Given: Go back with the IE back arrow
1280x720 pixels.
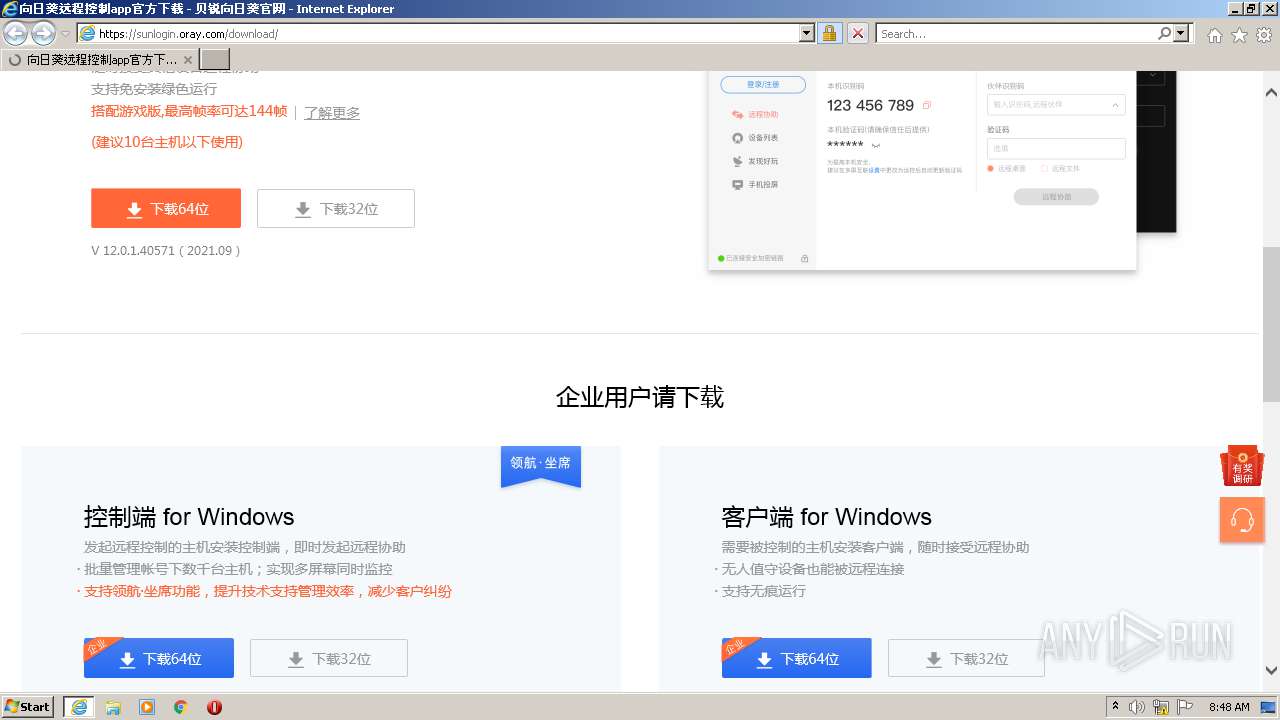Looking at the screenshot, I should click(16, 33).
